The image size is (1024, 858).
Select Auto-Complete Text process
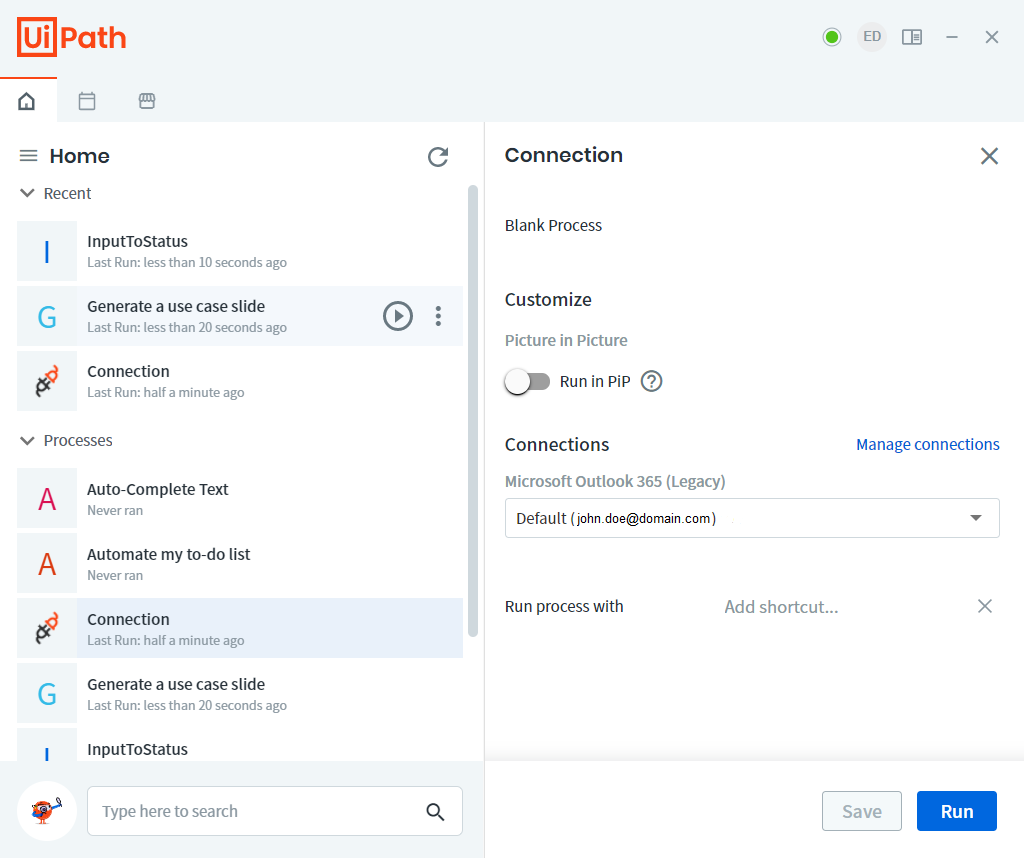coord(240,499)
